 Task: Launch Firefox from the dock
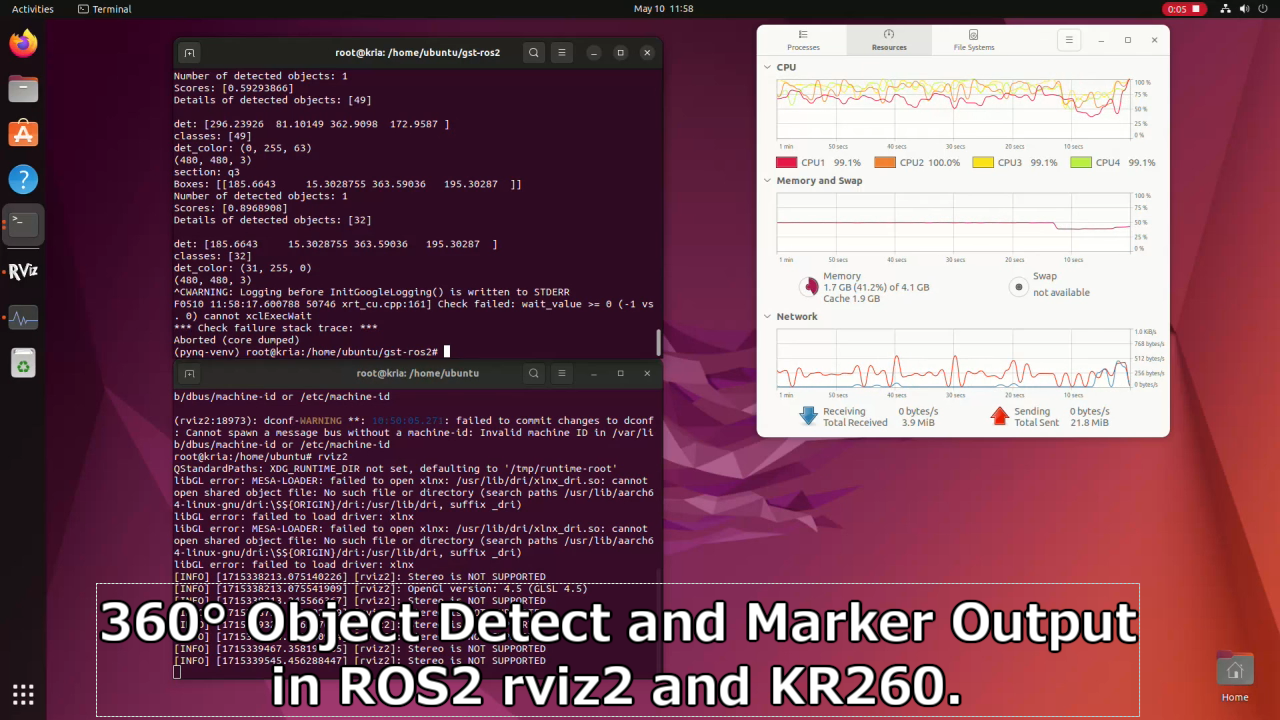[22, 43]
